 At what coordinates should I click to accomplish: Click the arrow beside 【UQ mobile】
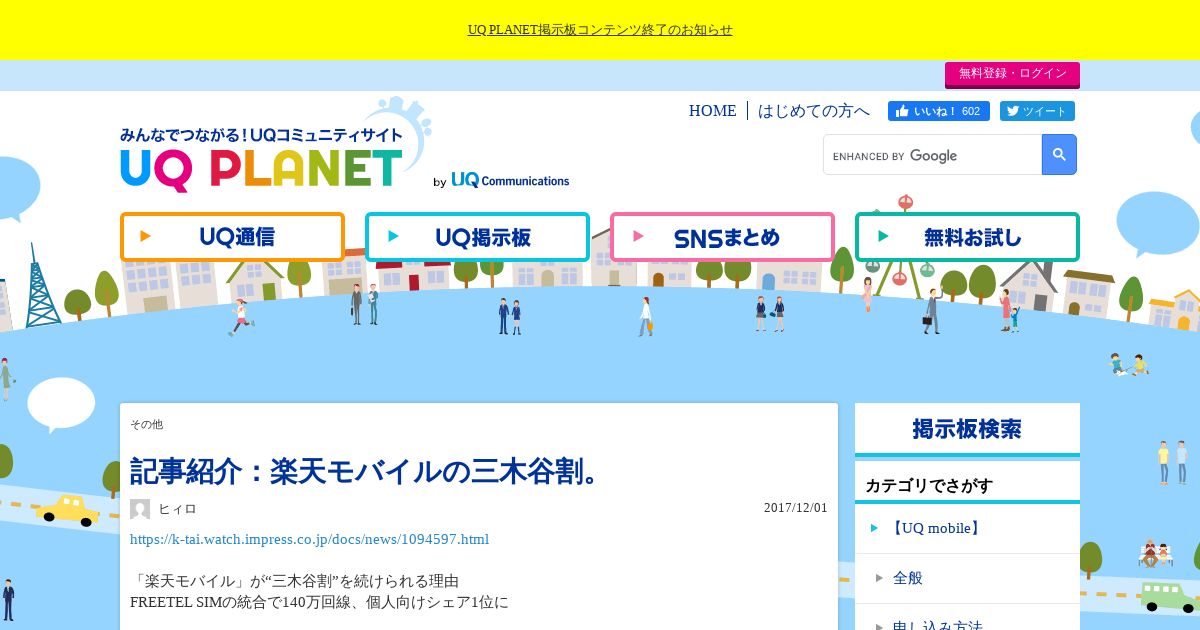click(x=874, y=528)
